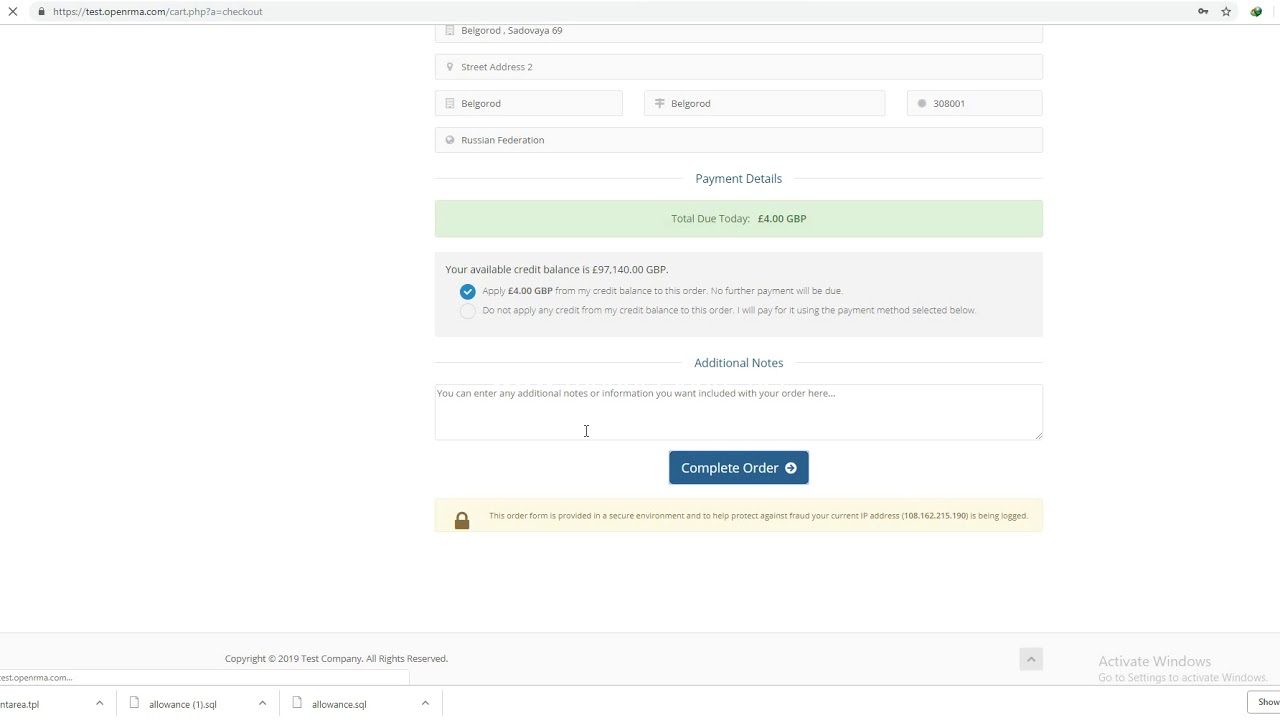Click the available credit balance text
The height and width of the screenshot is (720, 1280).
pyautogui.click(x=557, y=270)
